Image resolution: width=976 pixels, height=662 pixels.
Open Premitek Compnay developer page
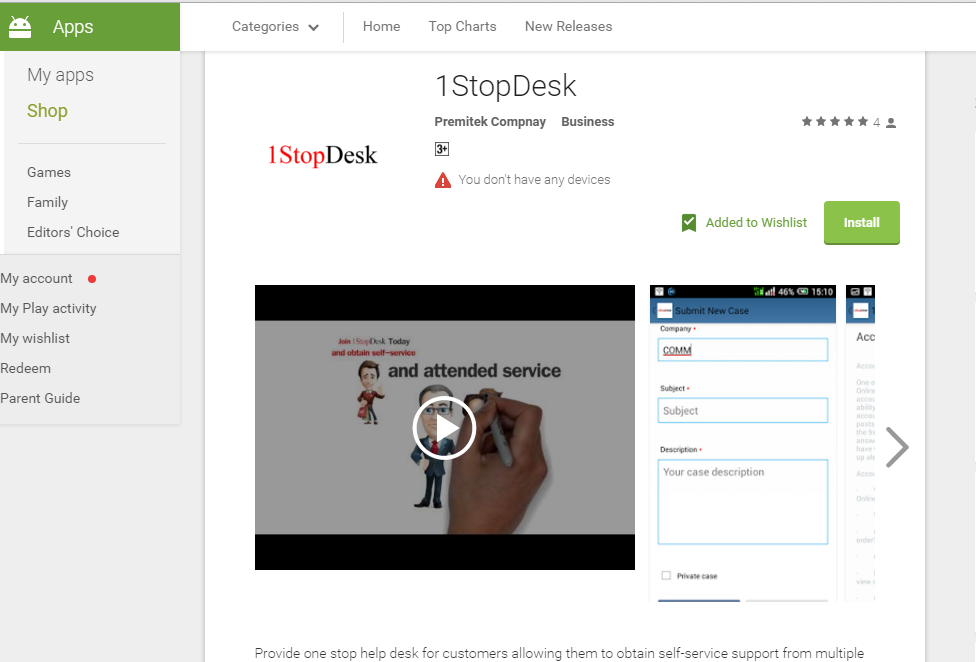coord(490,121)
